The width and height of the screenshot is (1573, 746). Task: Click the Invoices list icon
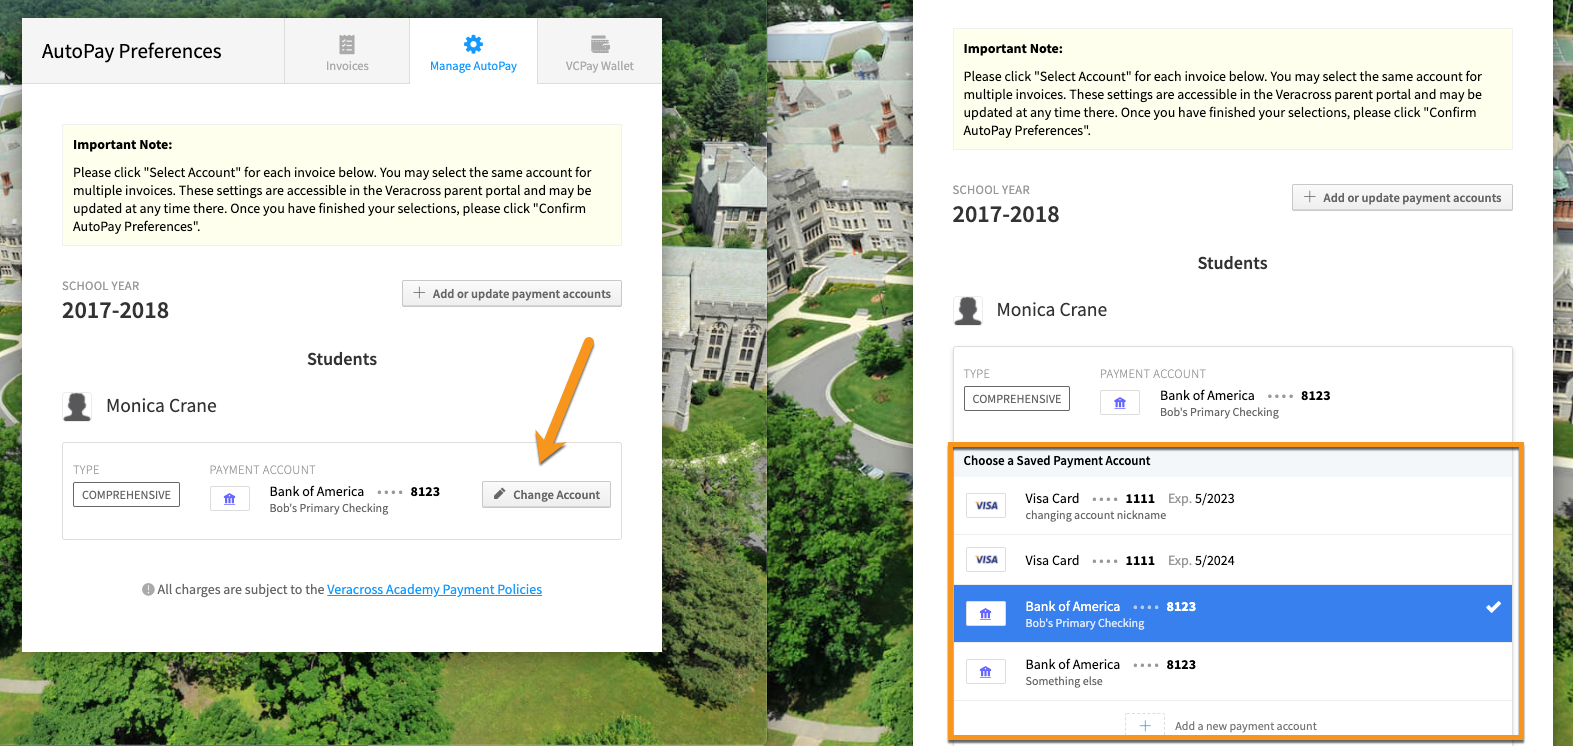[347, 44]
